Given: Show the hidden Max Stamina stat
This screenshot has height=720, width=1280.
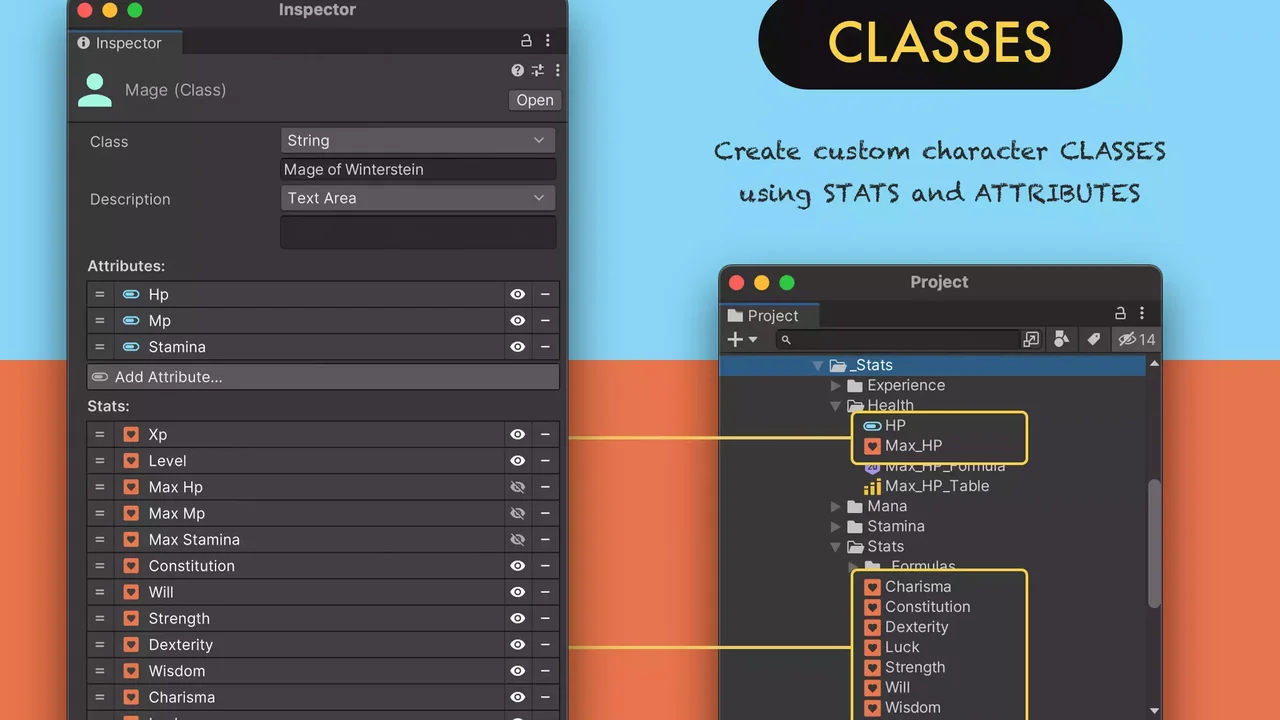Looking at the screenshot, I should (x=517, y=539).
